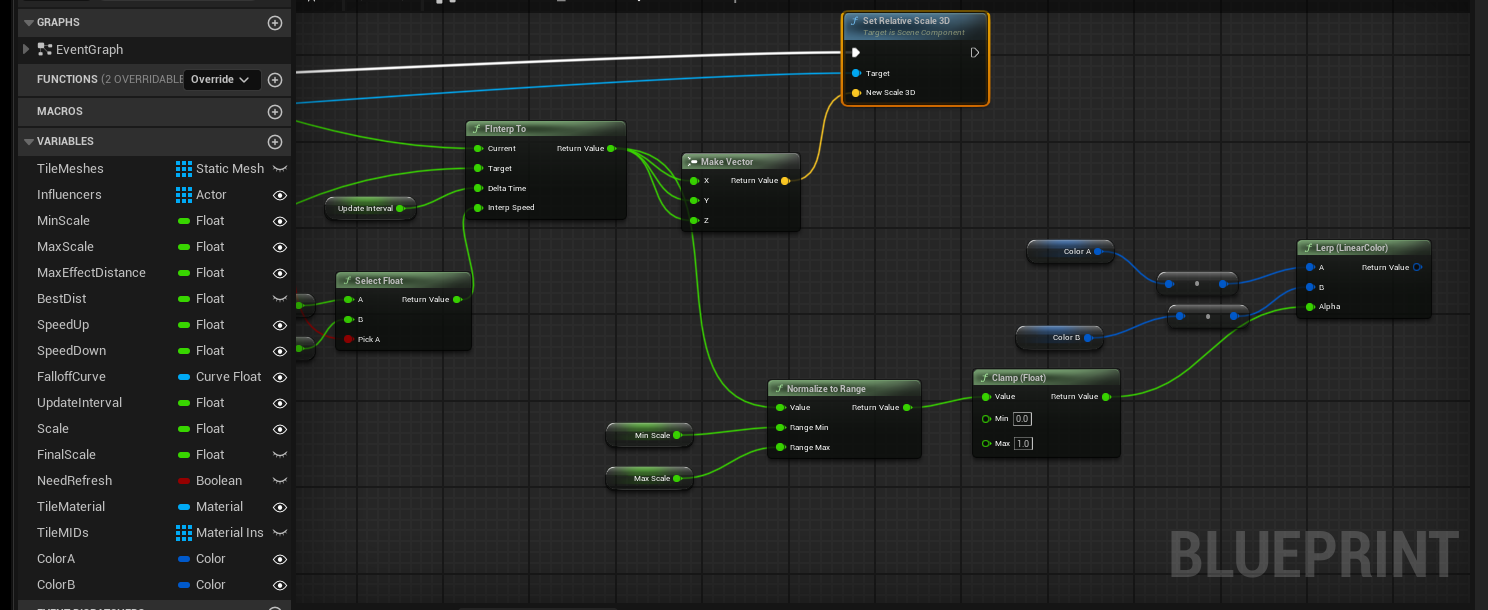
Task: Click the Influencers array type icon
Action: pos(184,195)
